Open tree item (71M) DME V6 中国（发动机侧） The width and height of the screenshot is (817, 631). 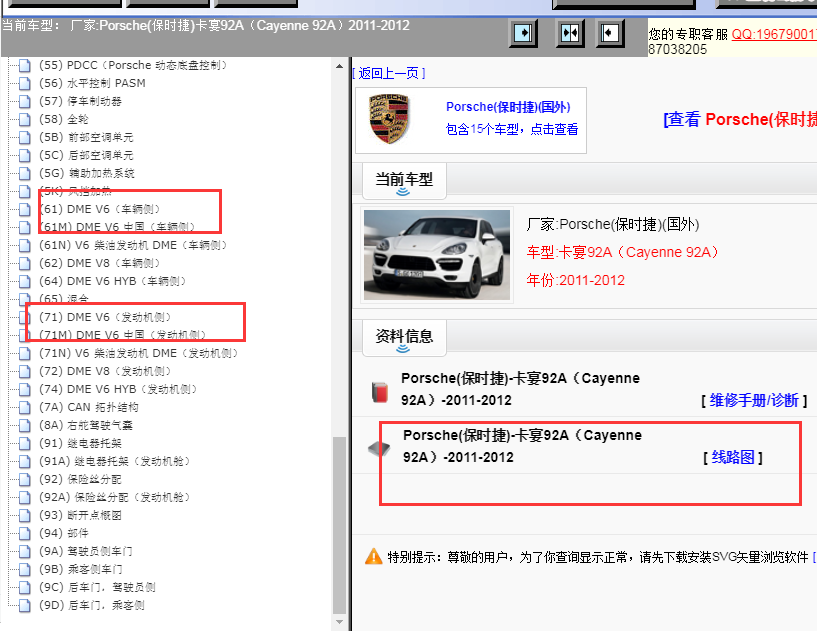tap(122, 335)
